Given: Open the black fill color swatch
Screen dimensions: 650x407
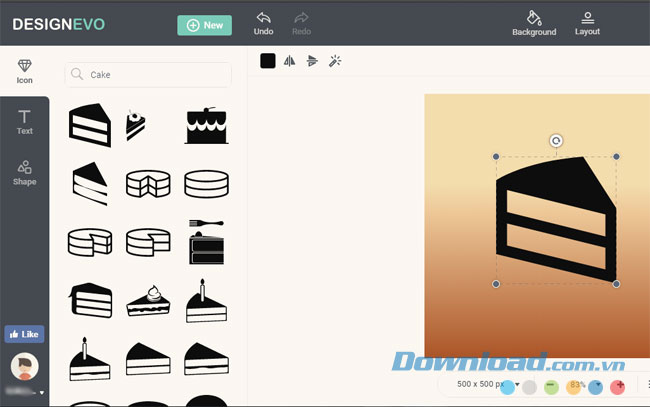Looking at the screenshot, I should [x=267, y=61].
